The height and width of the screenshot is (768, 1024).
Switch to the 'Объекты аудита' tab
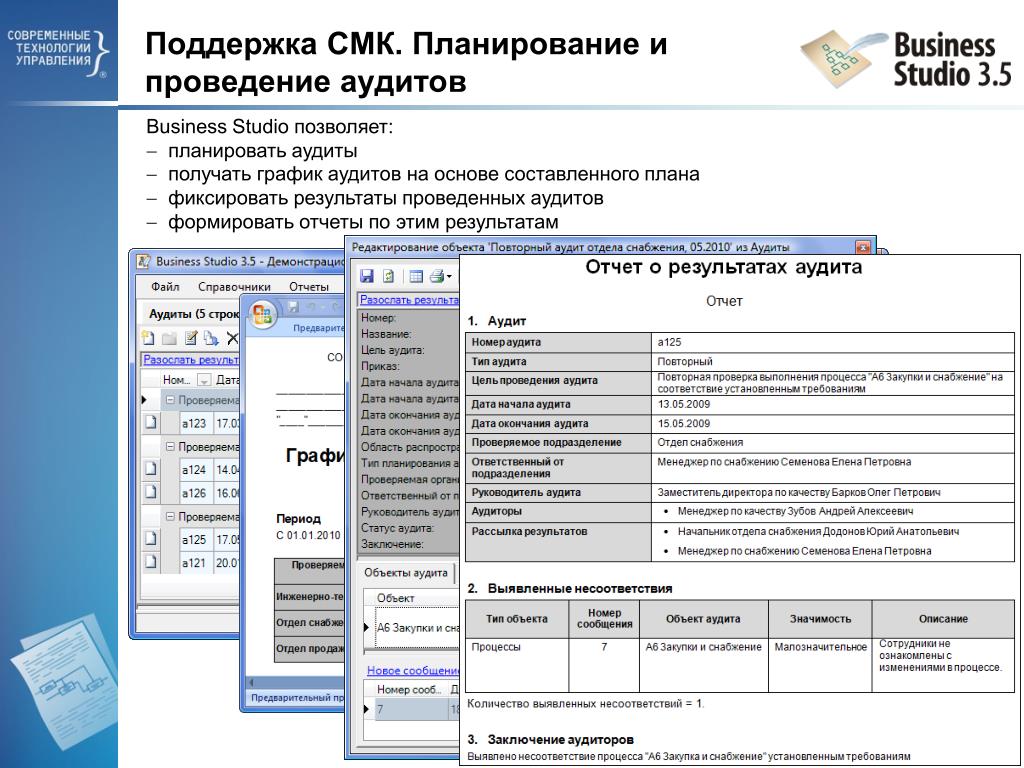406,573
